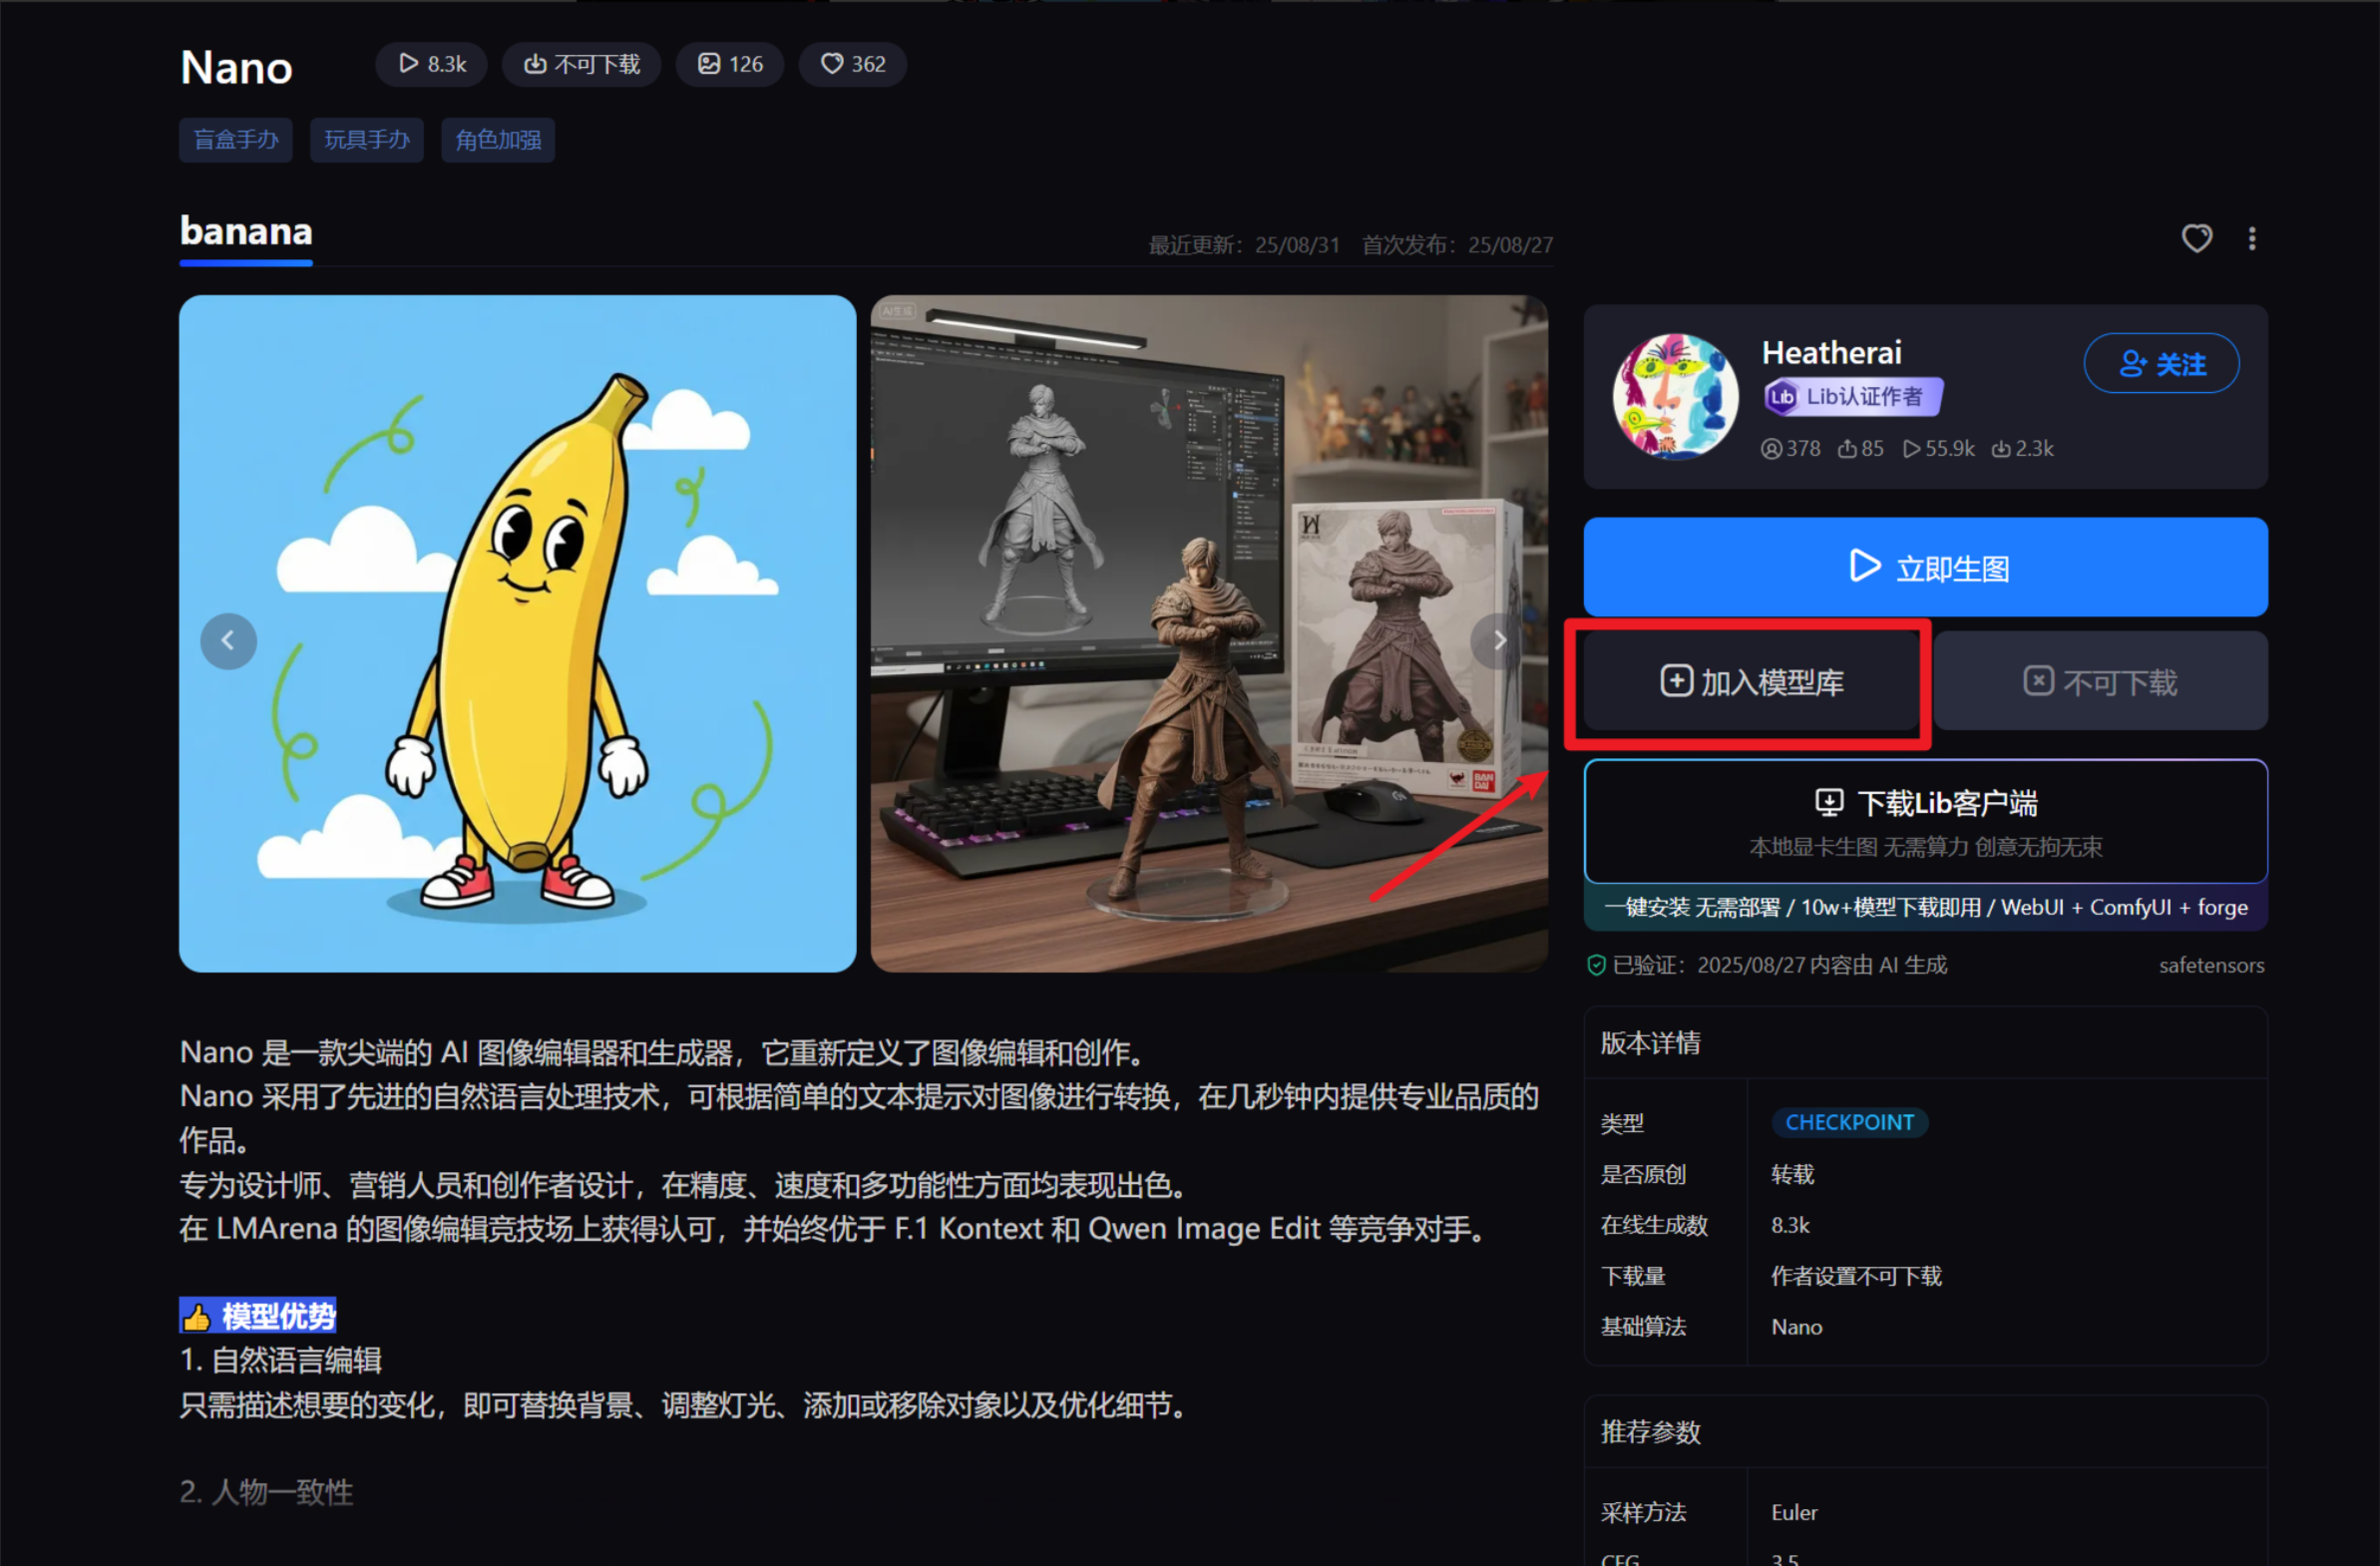Toggle the heart favorite icon near the date
The image size is (2380, 1566).
[2196, 238]
